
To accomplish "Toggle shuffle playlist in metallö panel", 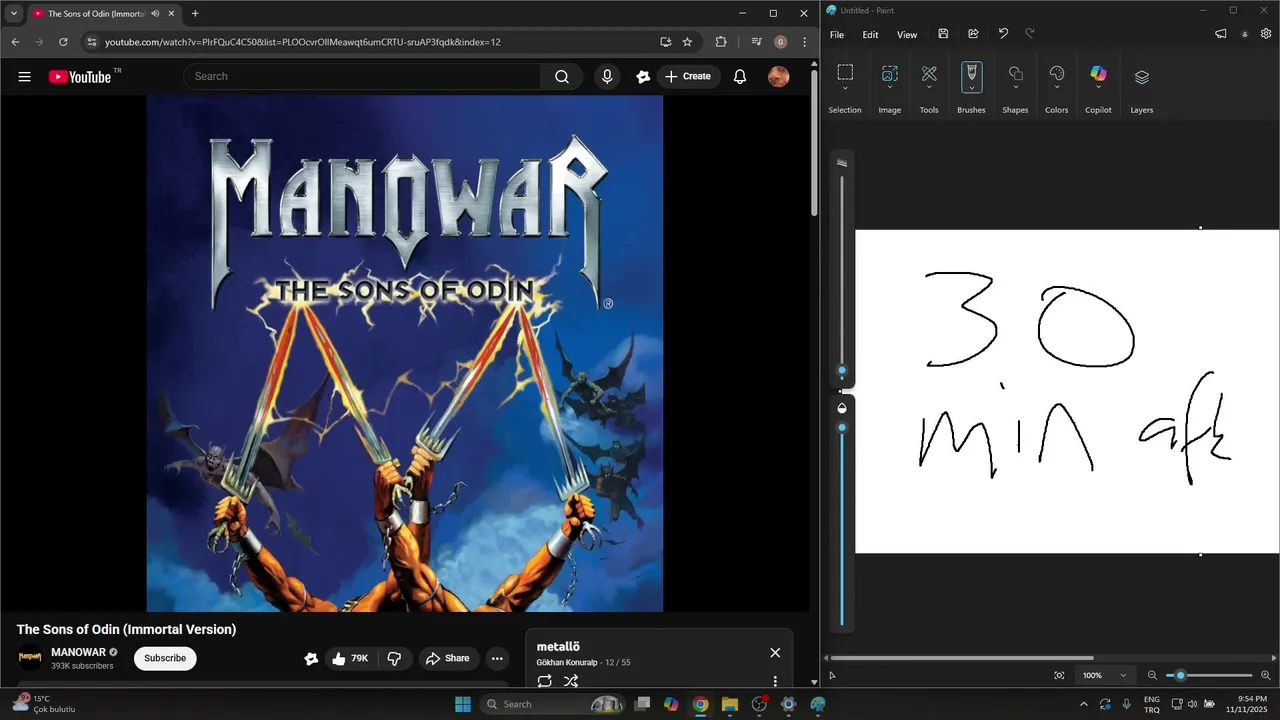I will coord(571,681).
